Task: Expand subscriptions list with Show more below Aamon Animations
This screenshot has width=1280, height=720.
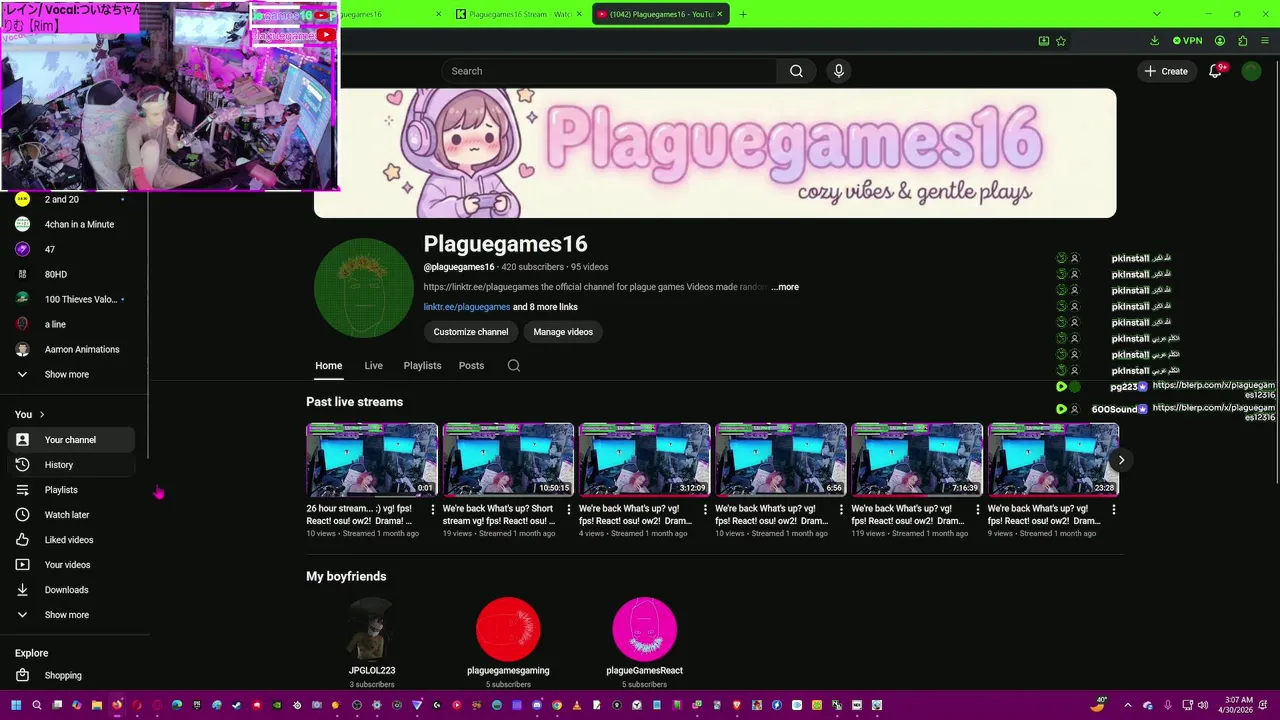Action: [70, 375]
